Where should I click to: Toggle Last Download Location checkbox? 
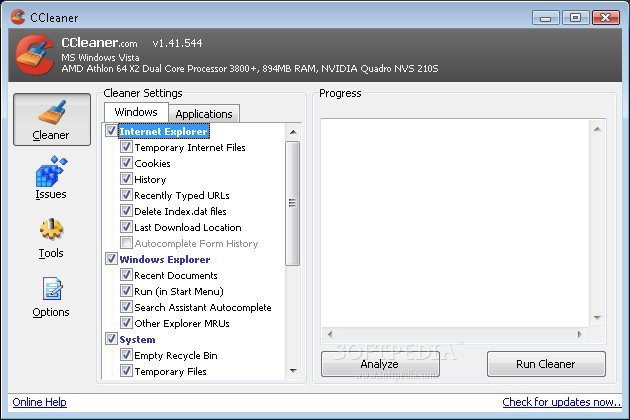pos(126,227)
